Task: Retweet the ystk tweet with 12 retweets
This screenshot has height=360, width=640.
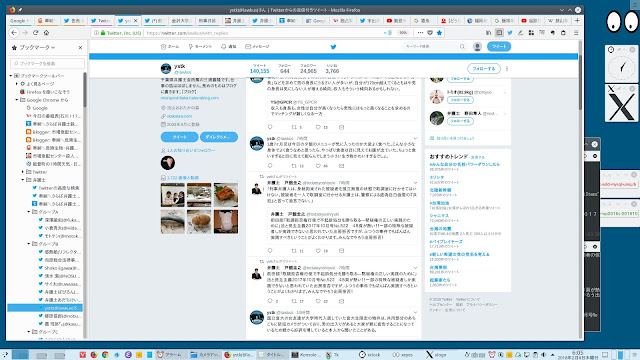Action: pyautogui.click(x=294, y=166)
